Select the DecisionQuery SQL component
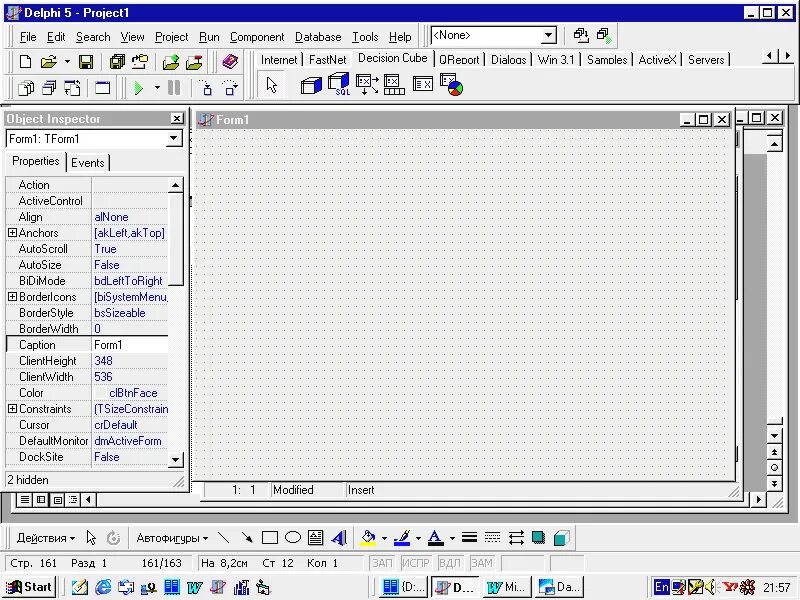Viewport: 800px width, 600px height. pos(339,84)
